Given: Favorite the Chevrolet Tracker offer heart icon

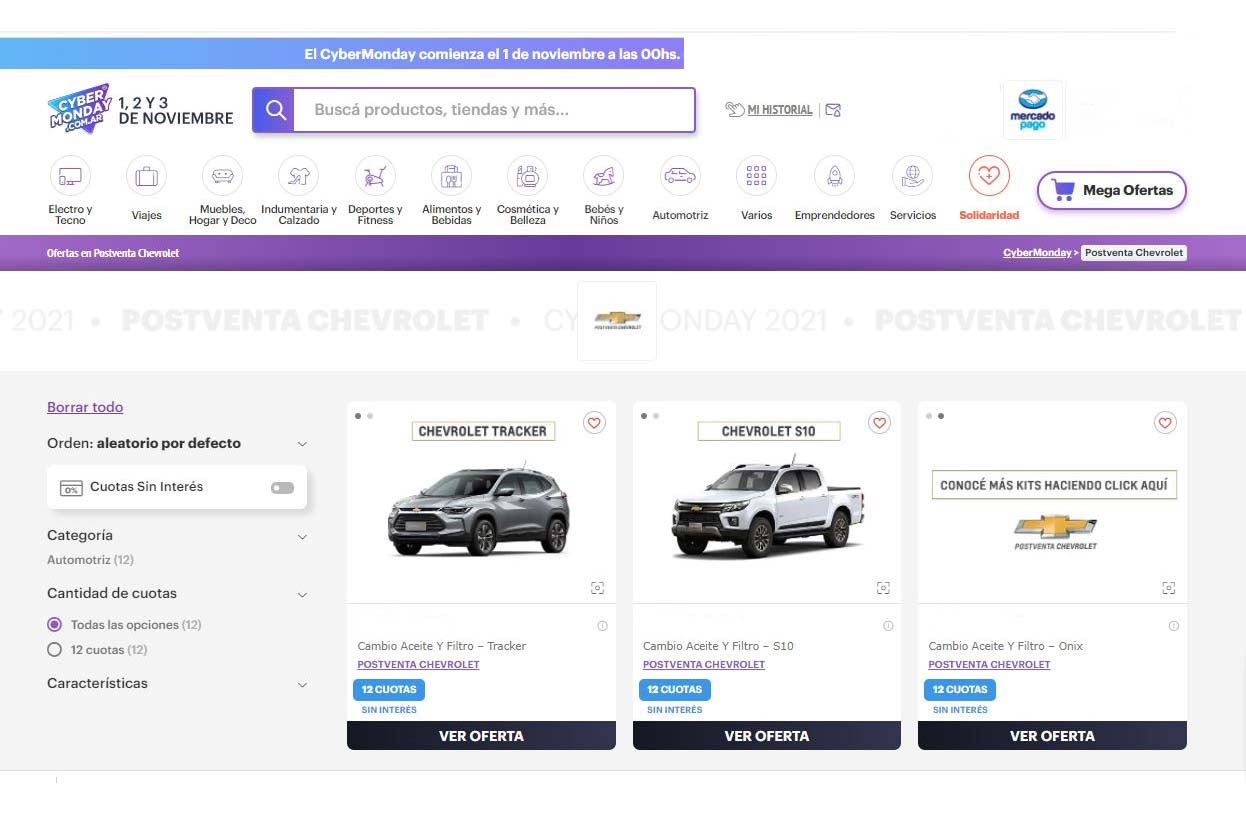Looking at the screenshot, I should 594,423.
